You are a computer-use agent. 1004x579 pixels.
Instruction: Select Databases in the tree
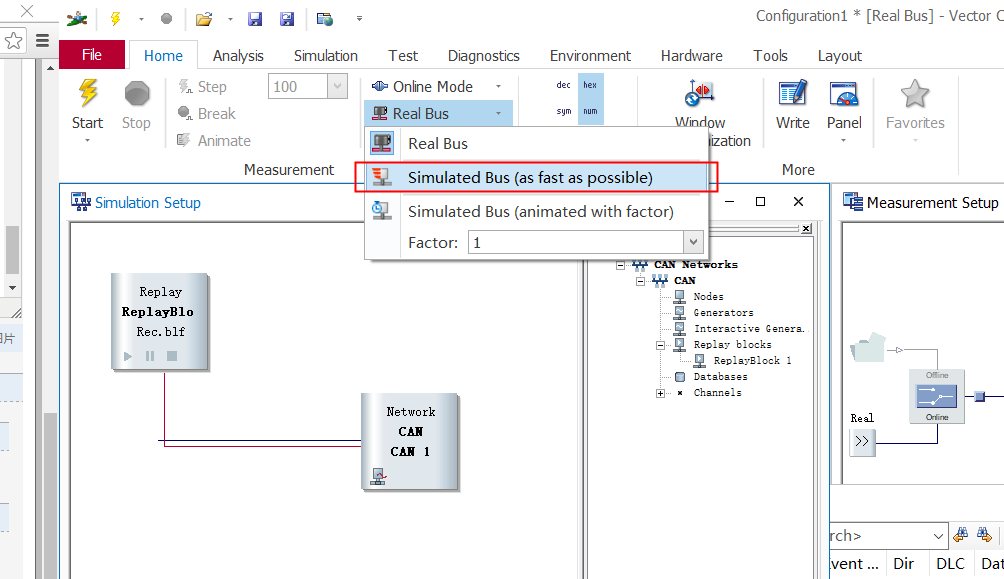click(720, 377)
